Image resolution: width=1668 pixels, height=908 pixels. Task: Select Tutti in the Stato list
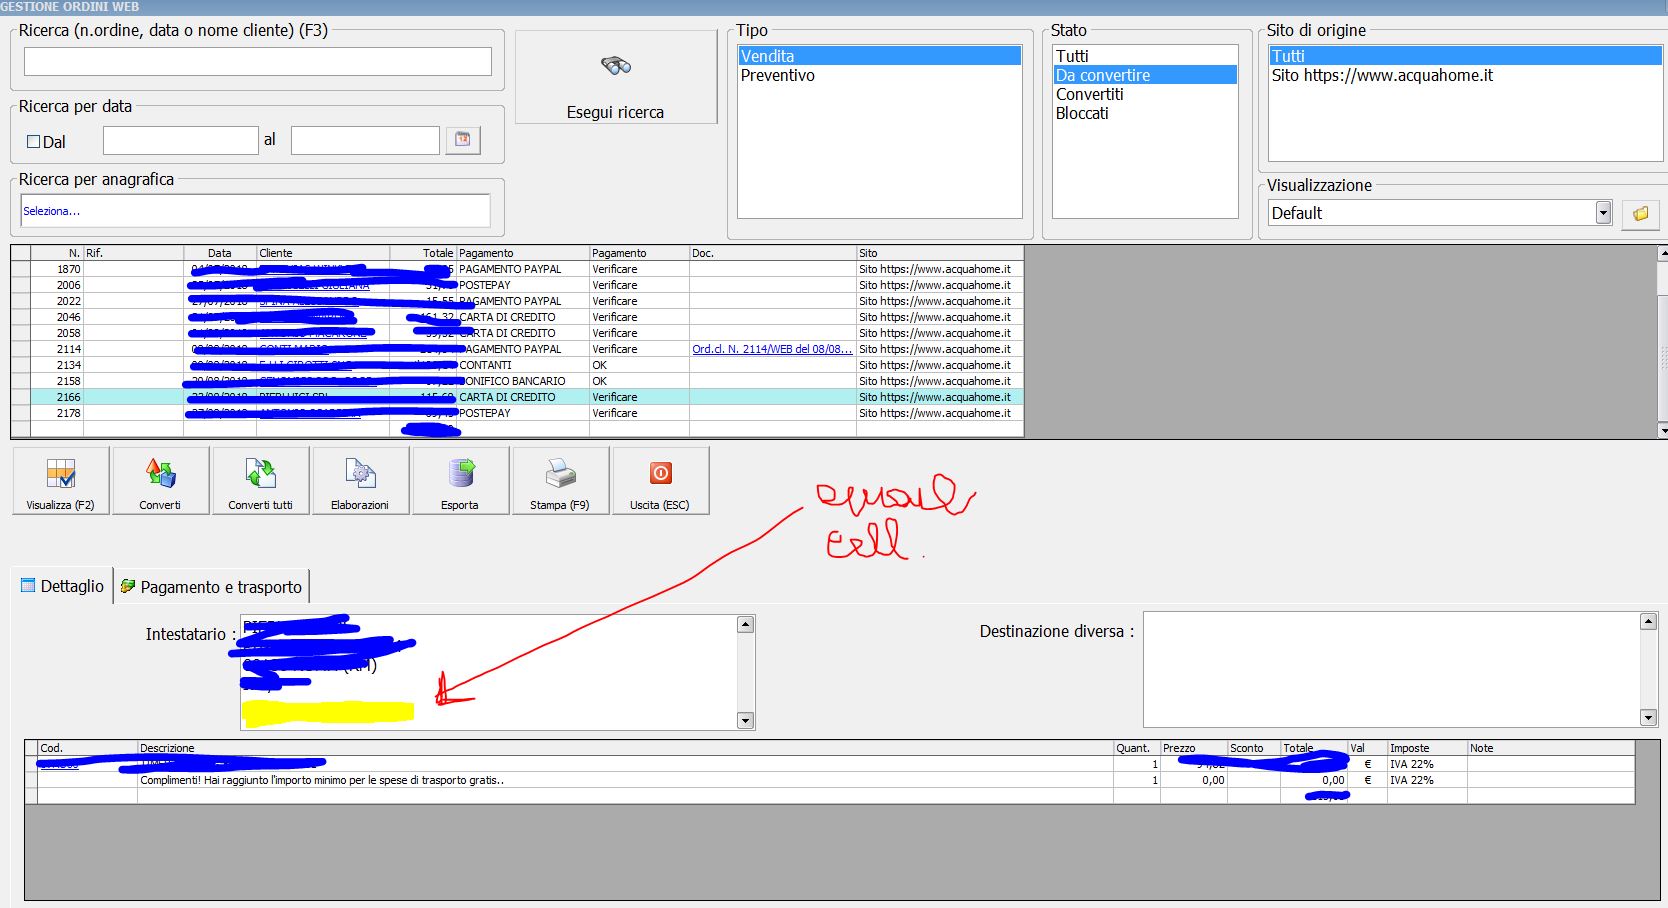[x=1145, y=56]
